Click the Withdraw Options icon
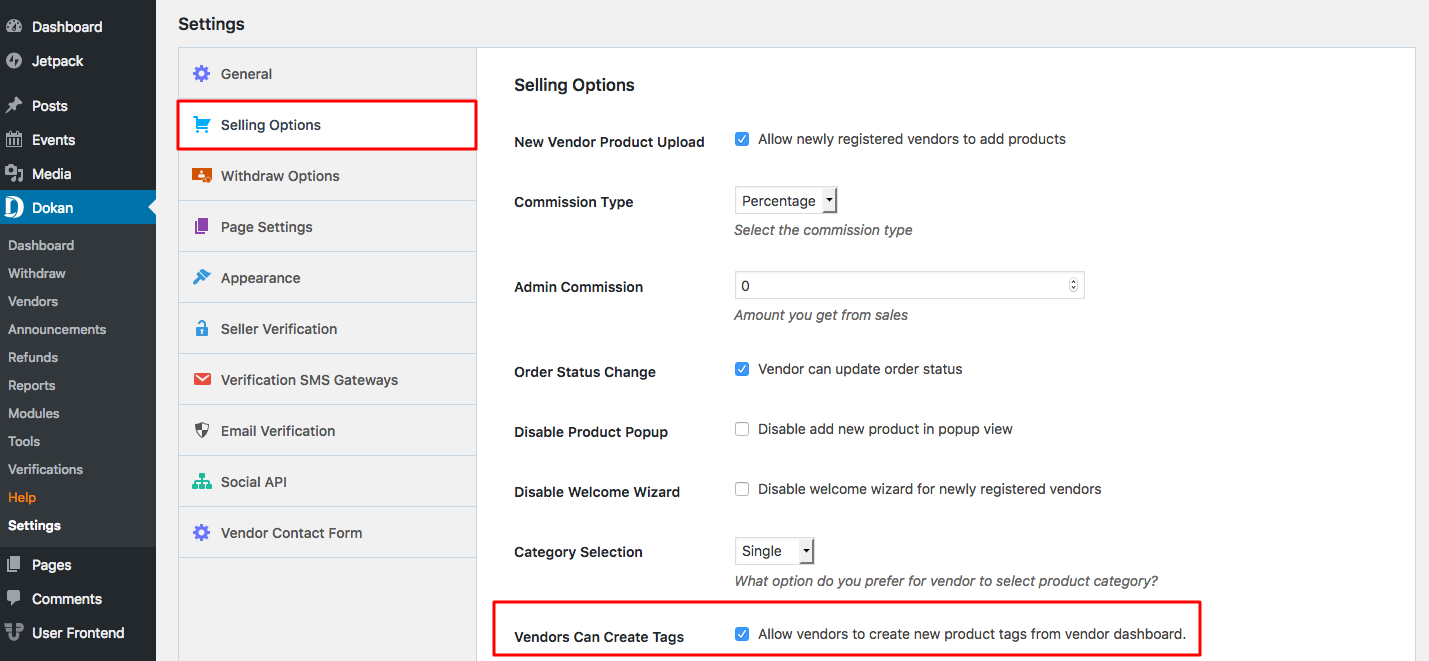Image resolution: width=1429 pixels, height=661 pixels. click(x=202, y=176)
